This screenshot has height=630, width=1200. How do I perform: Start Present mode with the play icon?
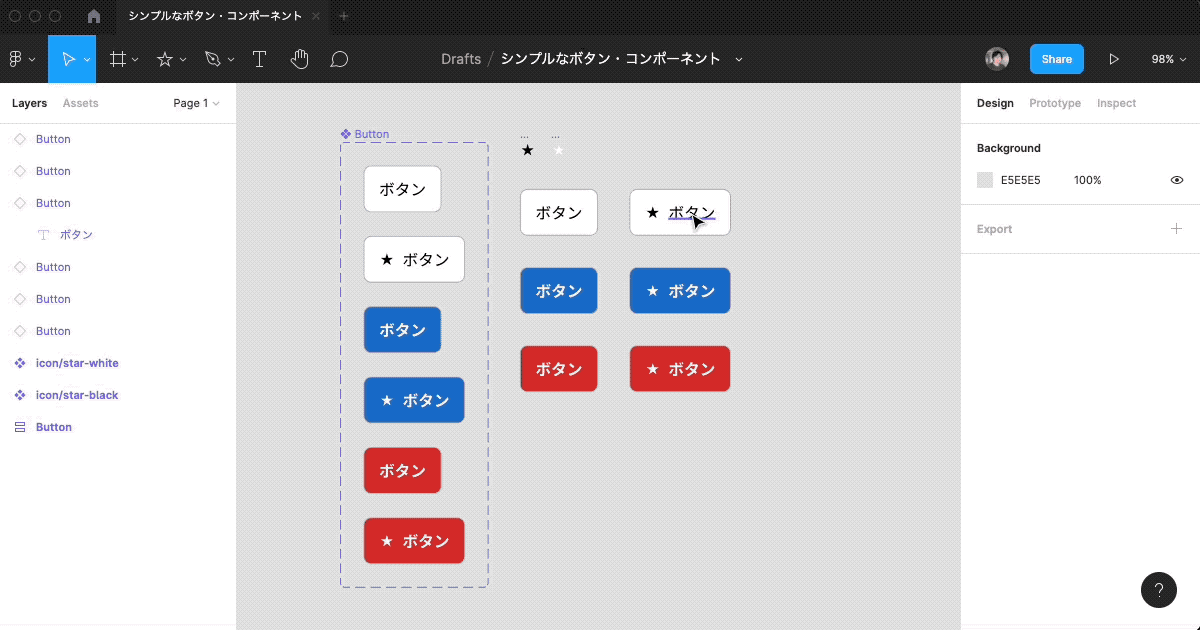(x=1114, y=58)
